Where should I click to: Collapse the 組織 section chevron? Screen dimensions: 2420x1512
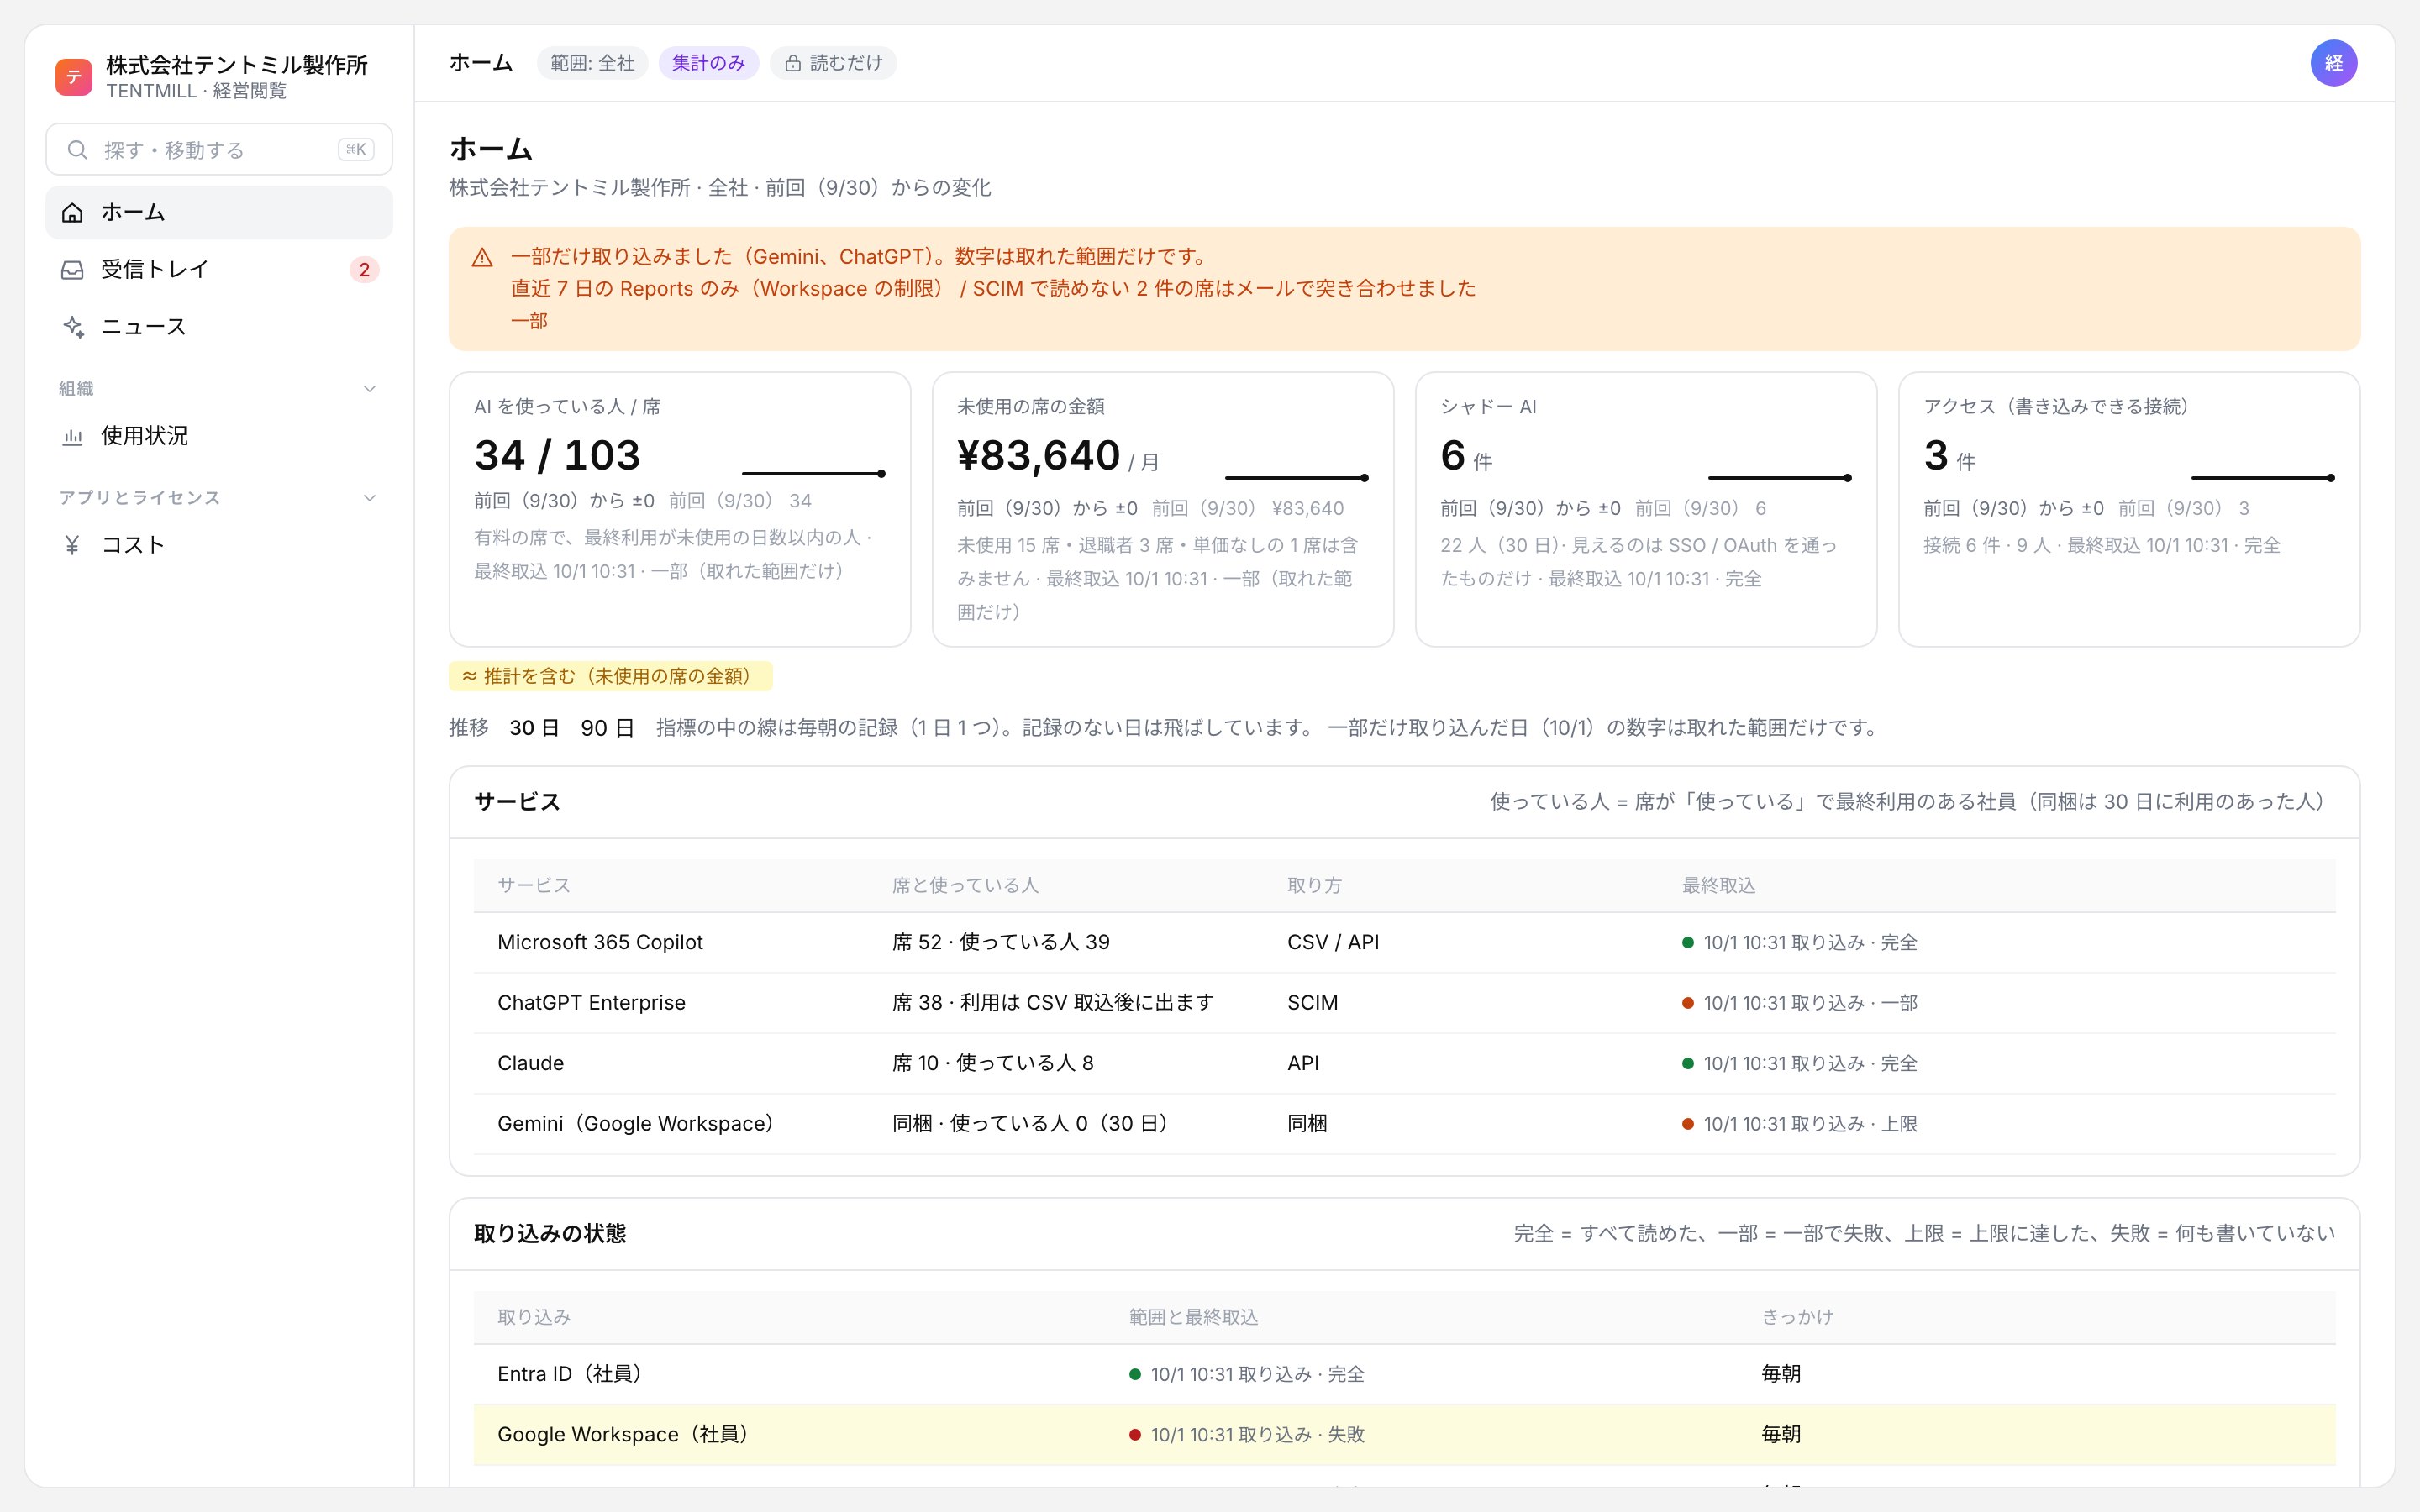[369, 389]
